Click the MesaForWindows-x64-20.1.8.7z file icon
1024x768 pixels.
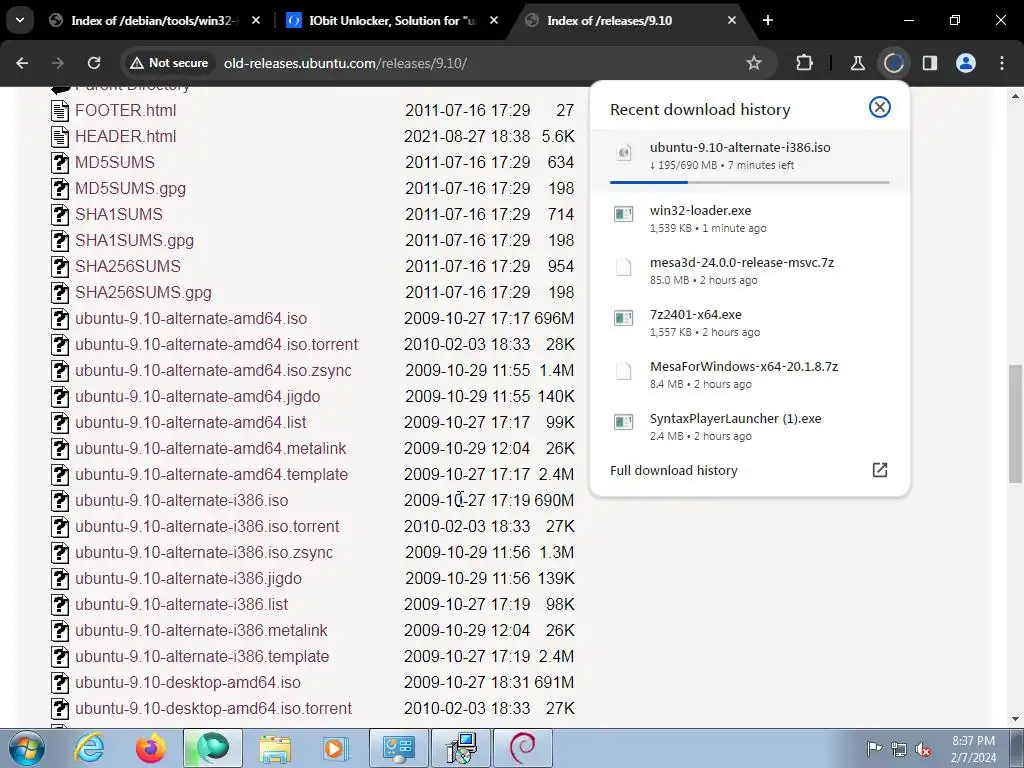pyautogui.click(x=624, y=370)
